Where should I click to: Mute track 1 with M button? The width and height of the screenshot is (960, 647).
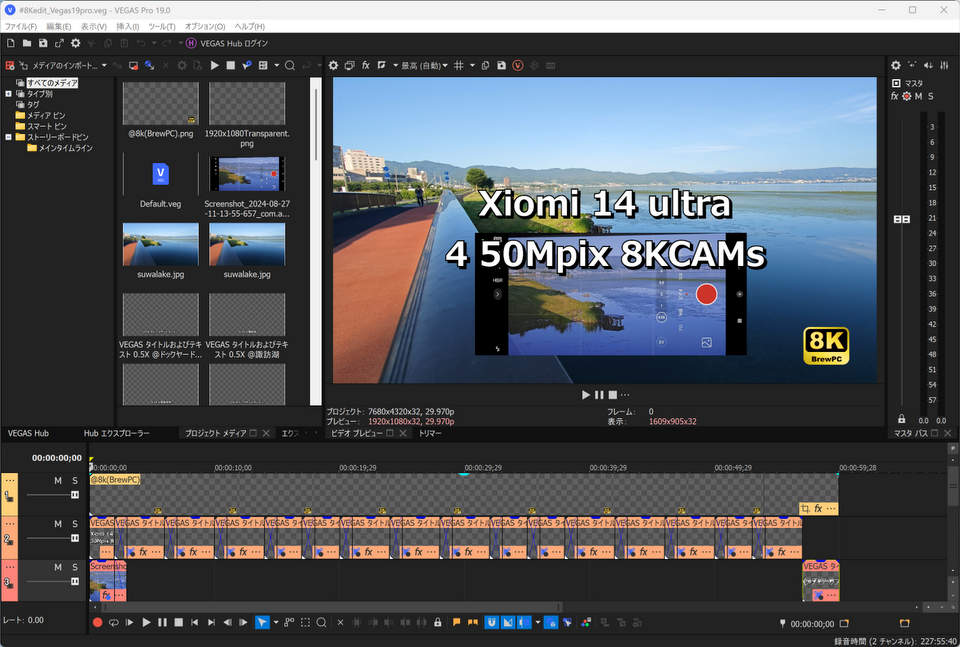(58, 481)
